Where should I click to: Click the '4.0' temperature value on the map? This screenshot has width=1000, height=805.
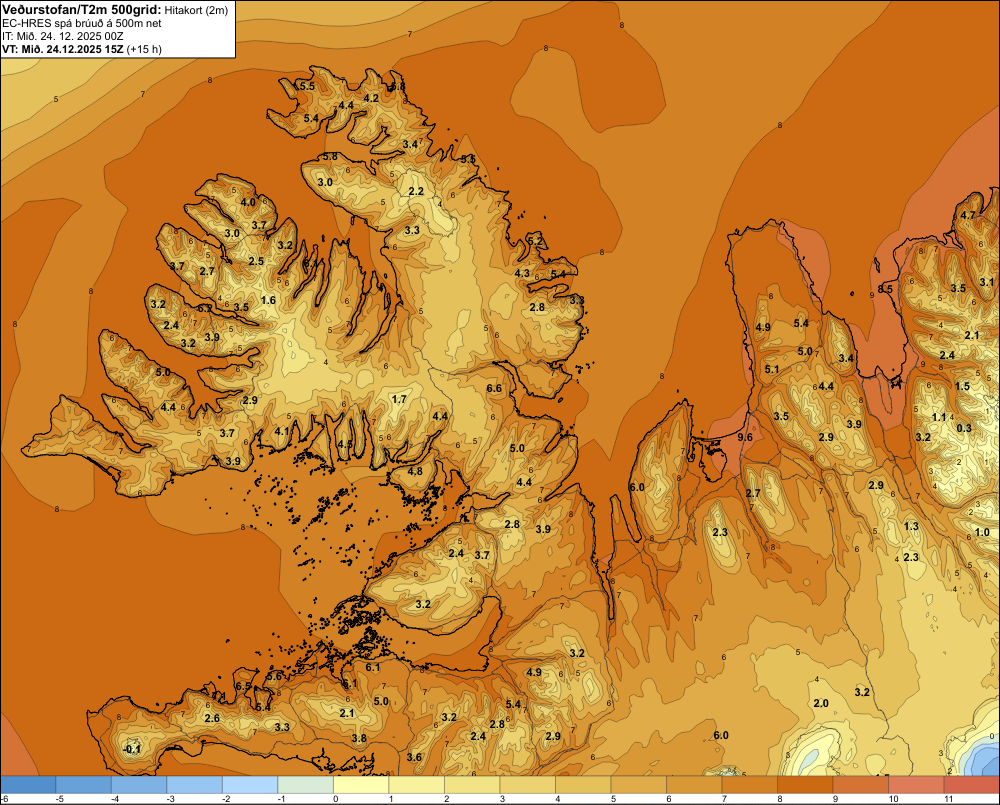coord(248,202)
